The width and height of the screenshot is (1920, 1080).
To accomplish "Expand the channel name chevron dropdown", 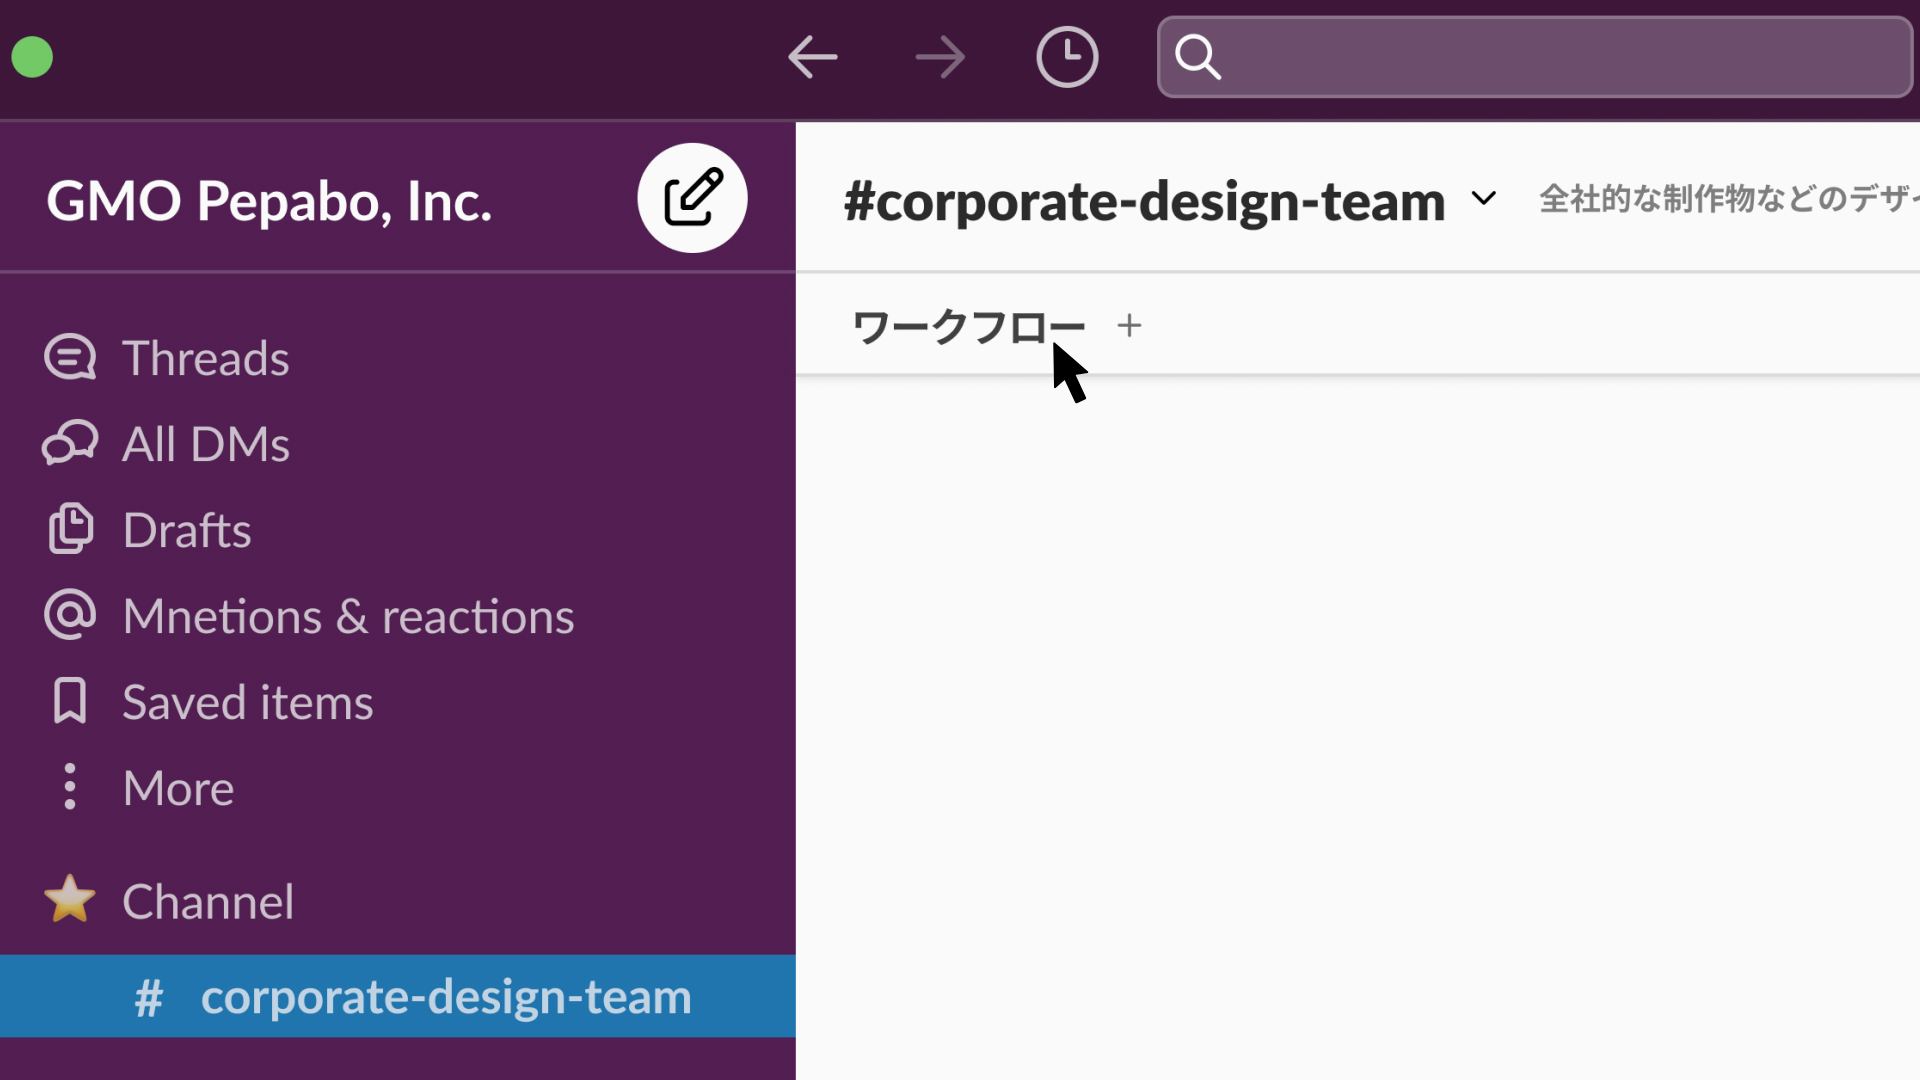I will point(1484,199).
